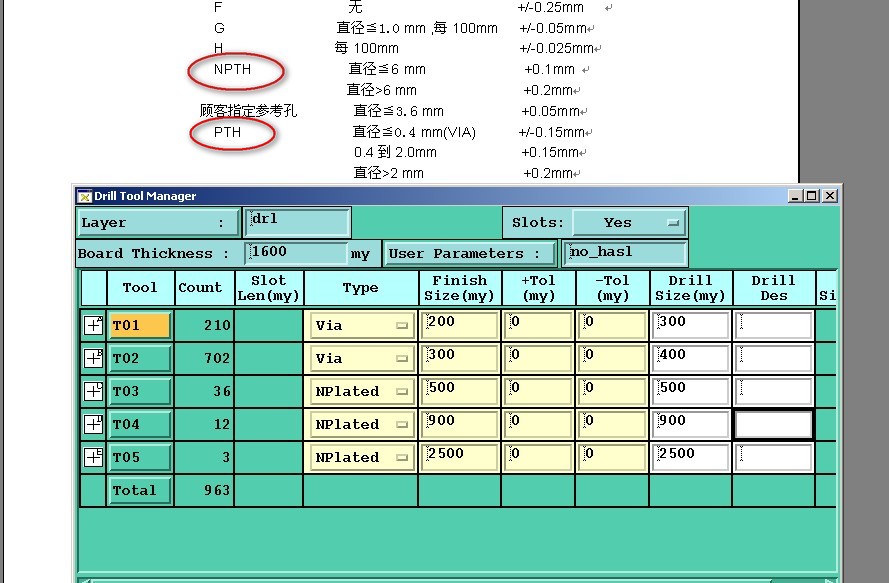Click Drill Size field for T02
Image resolution: width=889 pixels, height=583 pixels.
tap(690, 358)
